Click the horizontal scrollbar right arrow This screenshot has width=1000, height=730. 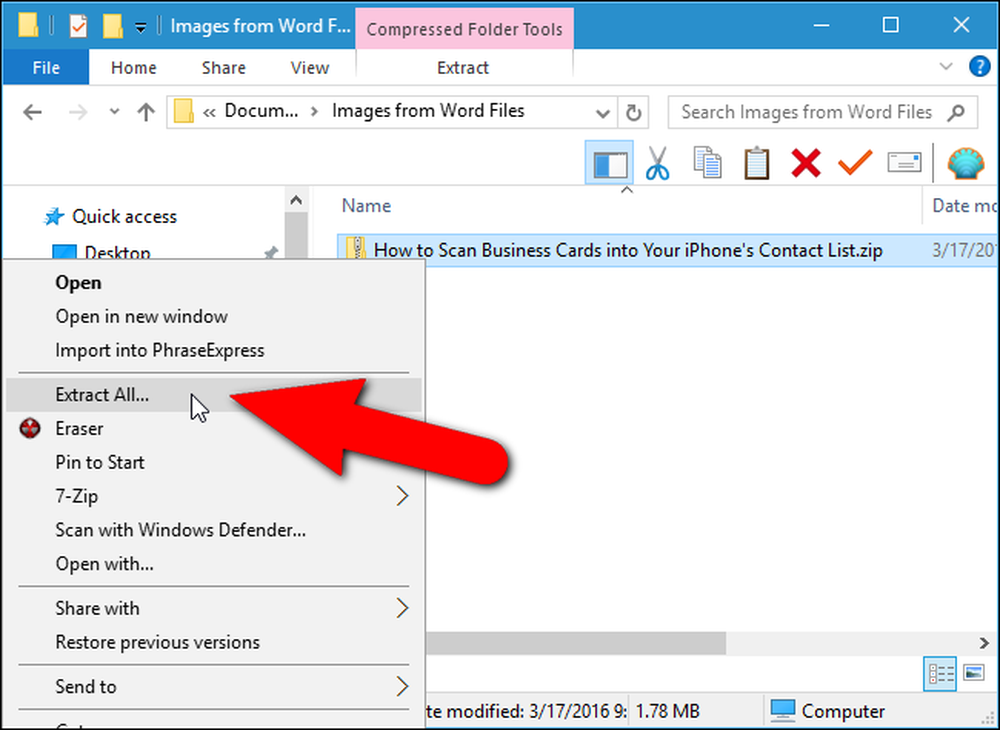984,643
